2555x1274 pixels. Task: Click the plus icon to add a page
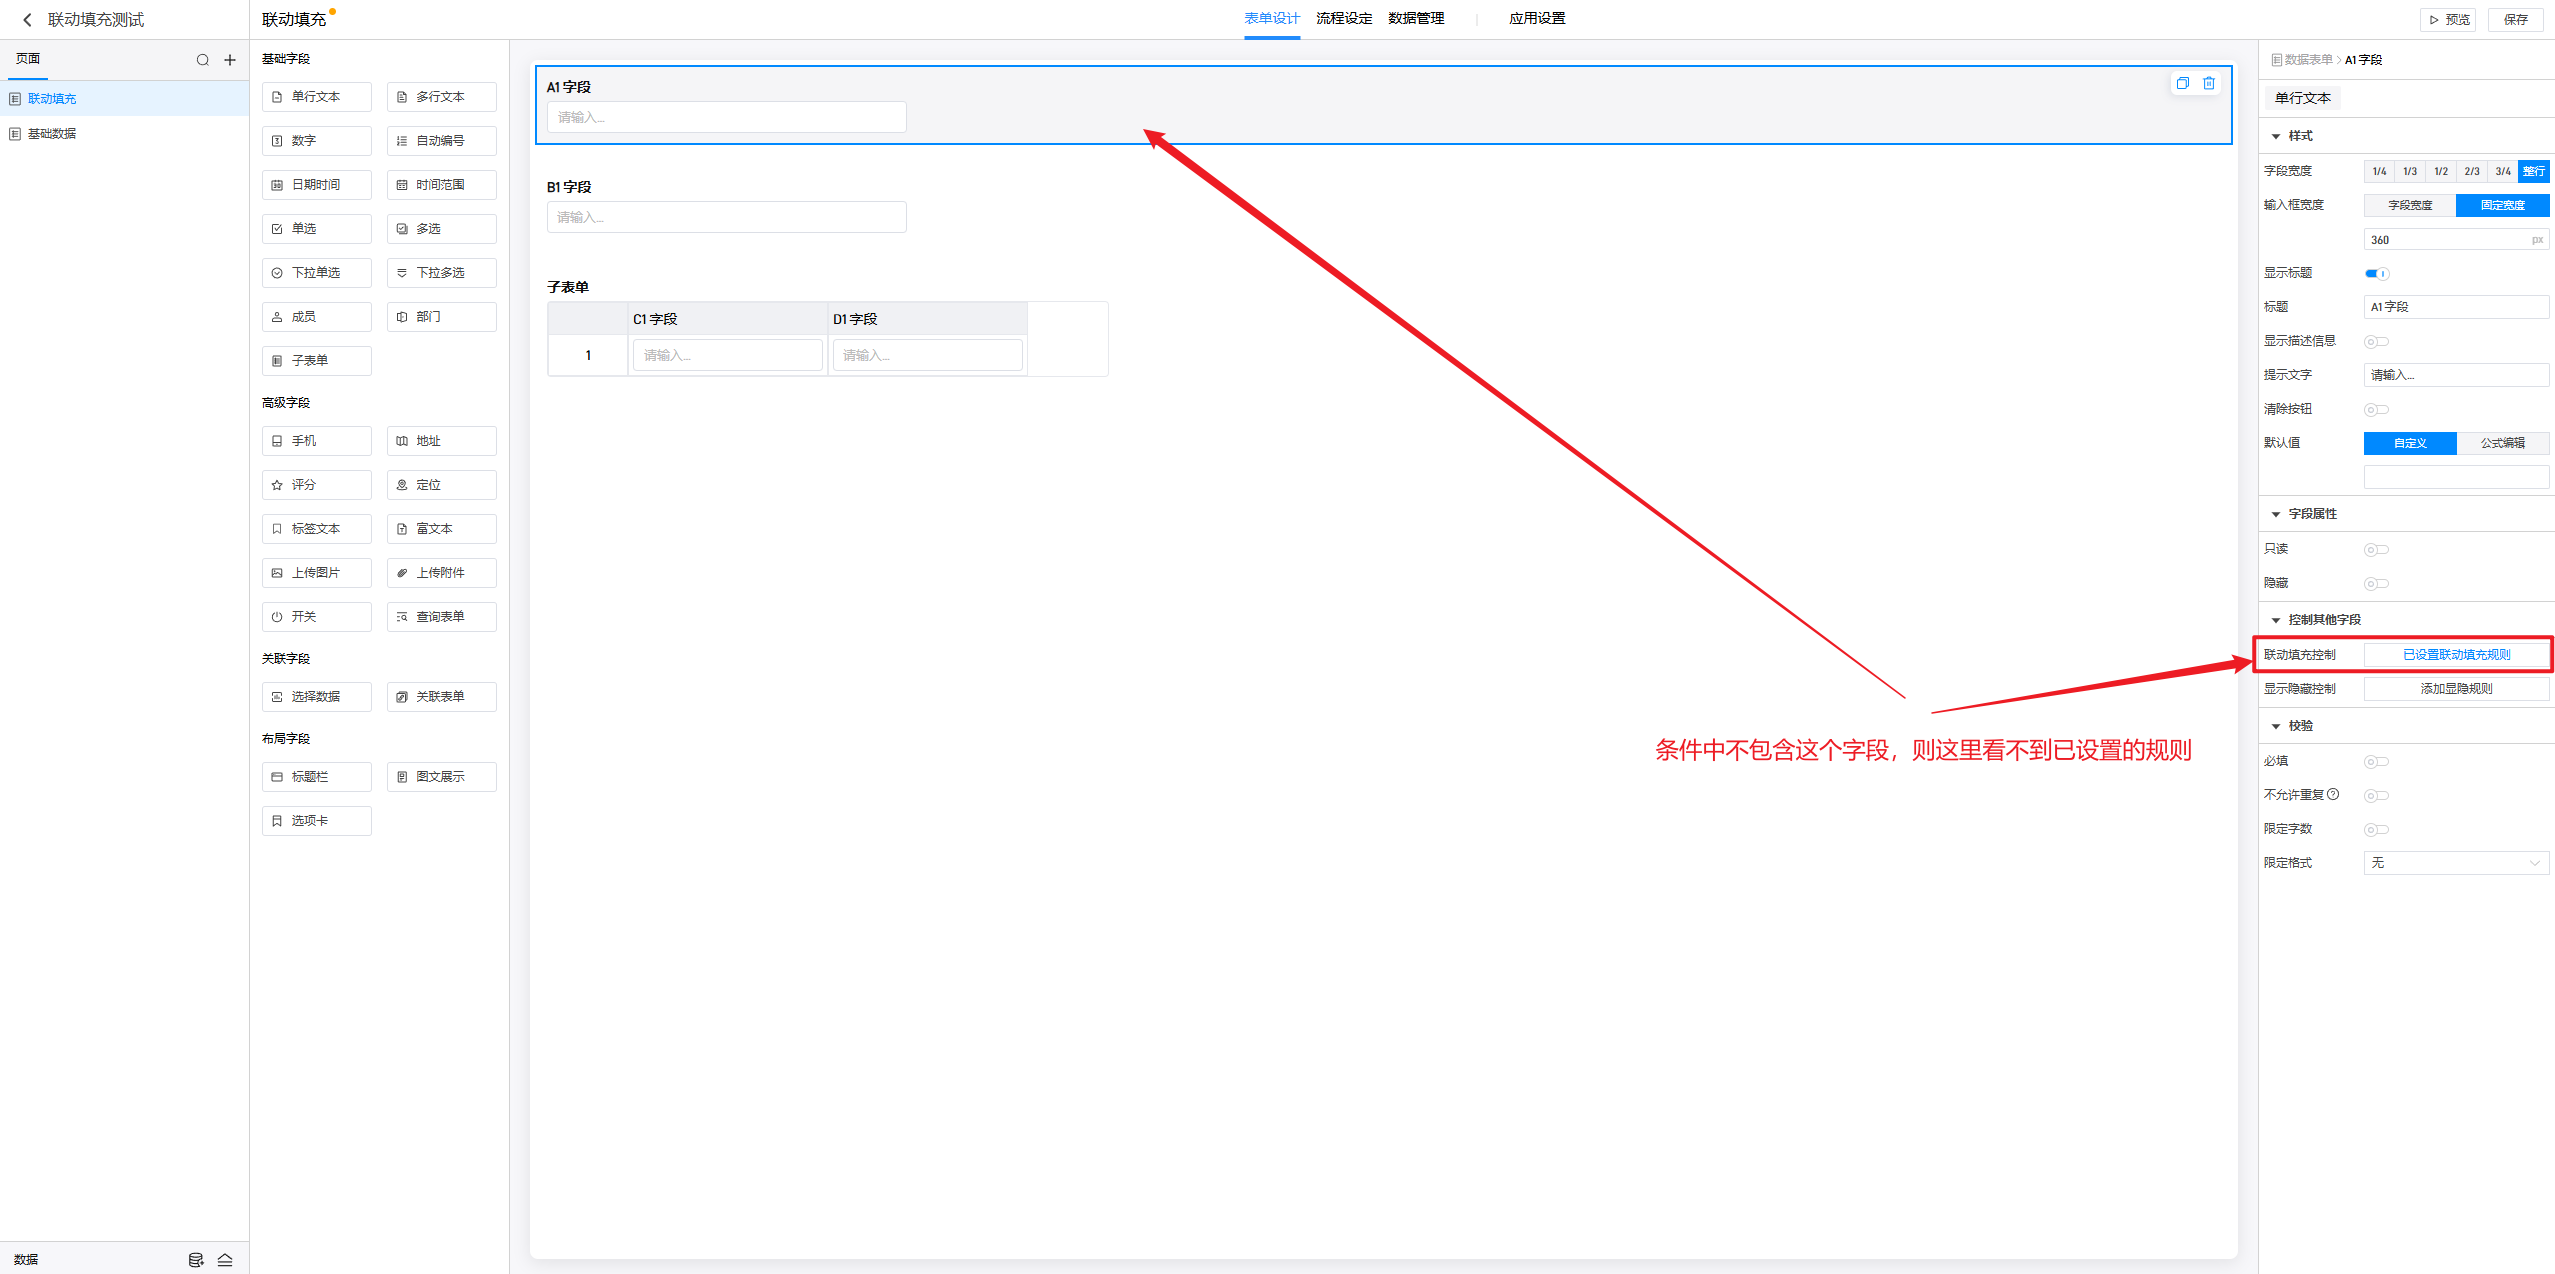tap(230, 60)
